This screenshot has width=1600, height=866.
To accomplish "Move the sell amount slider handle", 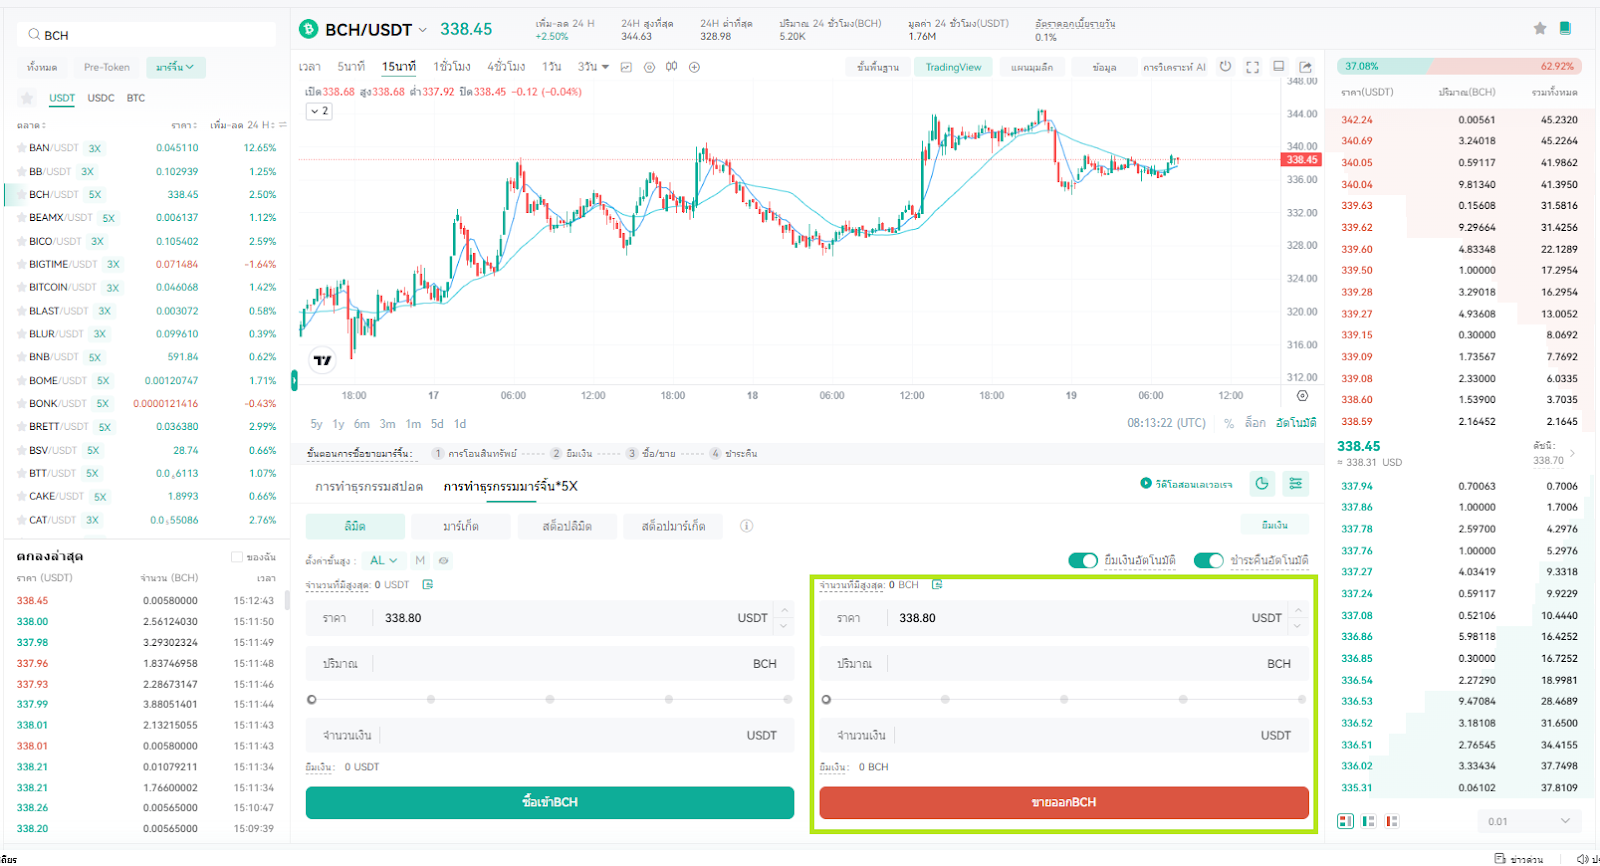I will (x=826, y=700).
